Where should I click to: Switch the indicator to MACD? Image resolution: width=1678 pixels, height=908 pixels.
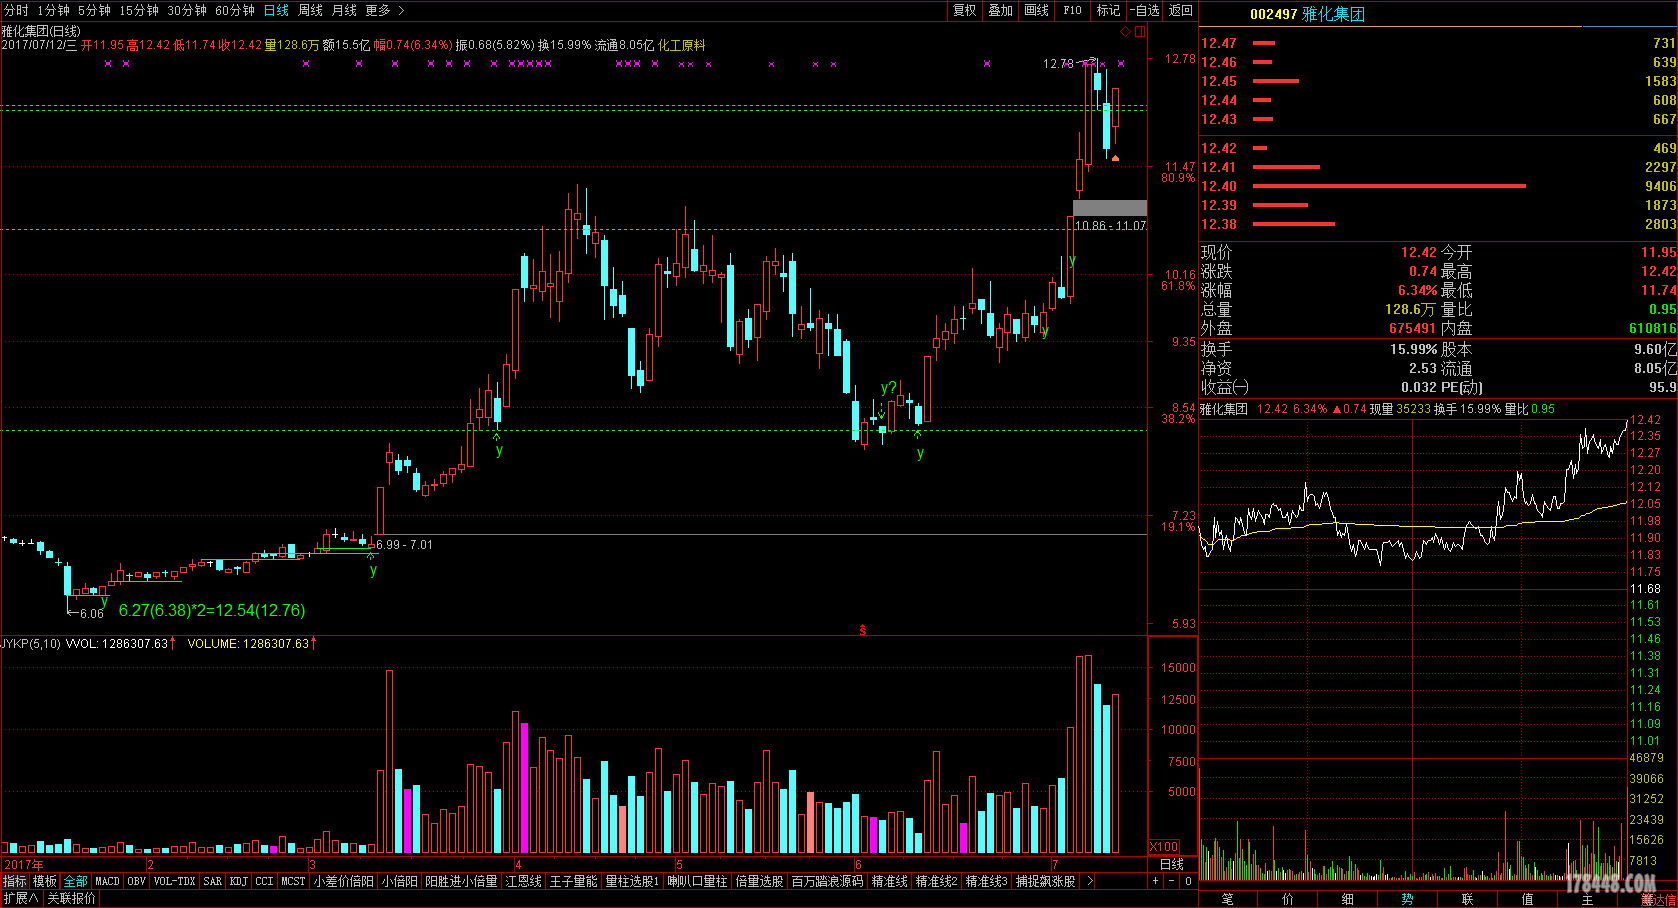(107, 881)
